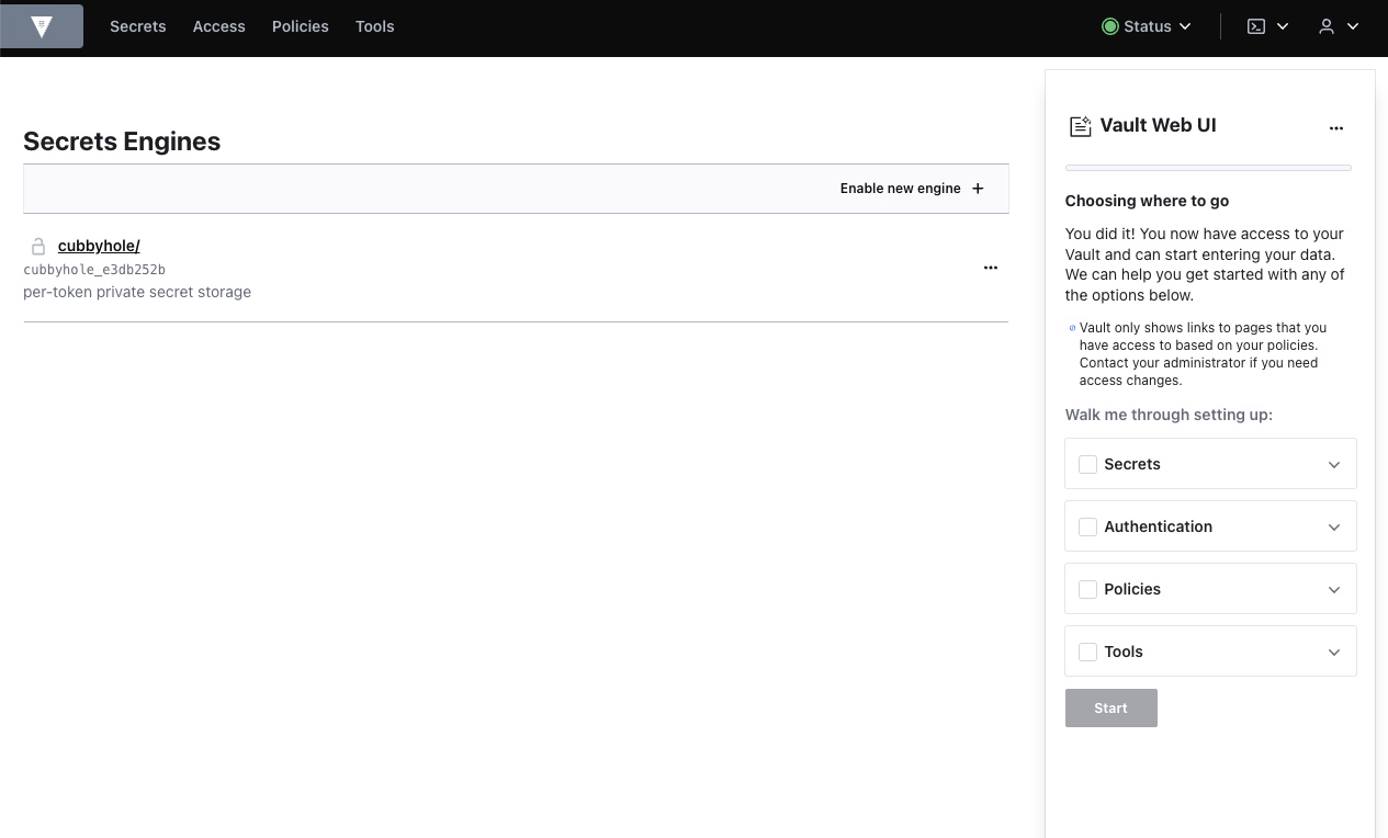Open the web CLI terminal icon
1388x838 pixels.
(1257, 26)
